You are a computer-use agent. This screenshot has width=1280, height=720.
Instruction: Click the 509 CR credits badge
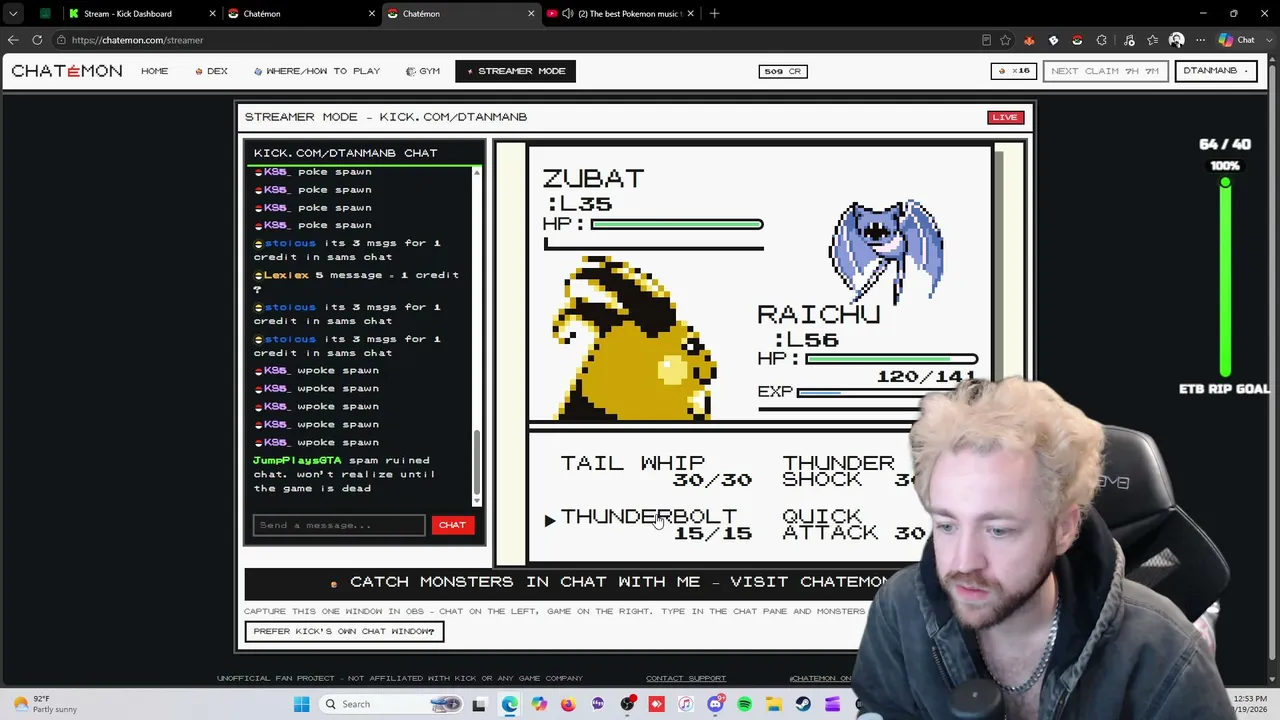point(783,71)
